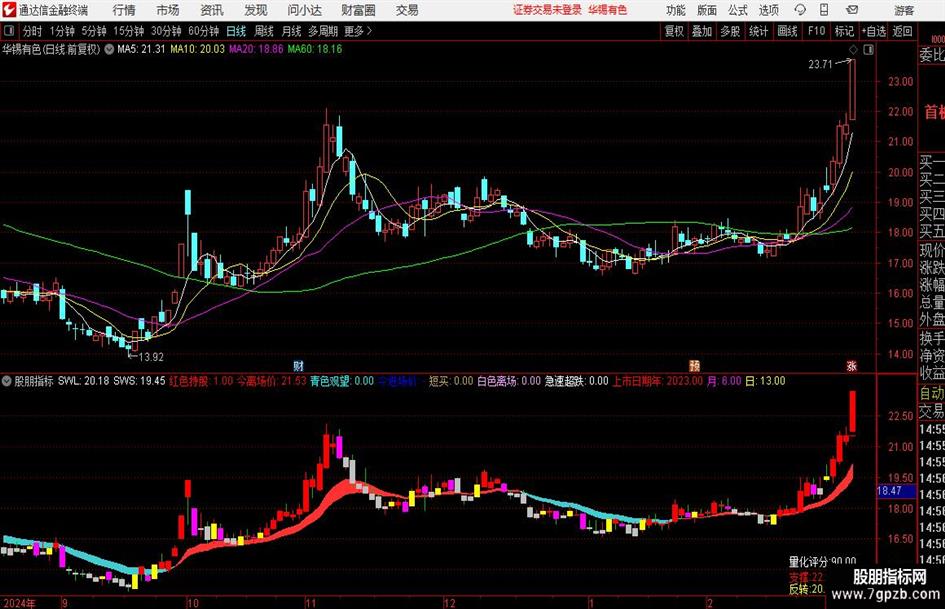Switch to 周线 weekly period
The width and height of the screenshot is (945, 609).
pyautogui.click(x=263, y=31)
